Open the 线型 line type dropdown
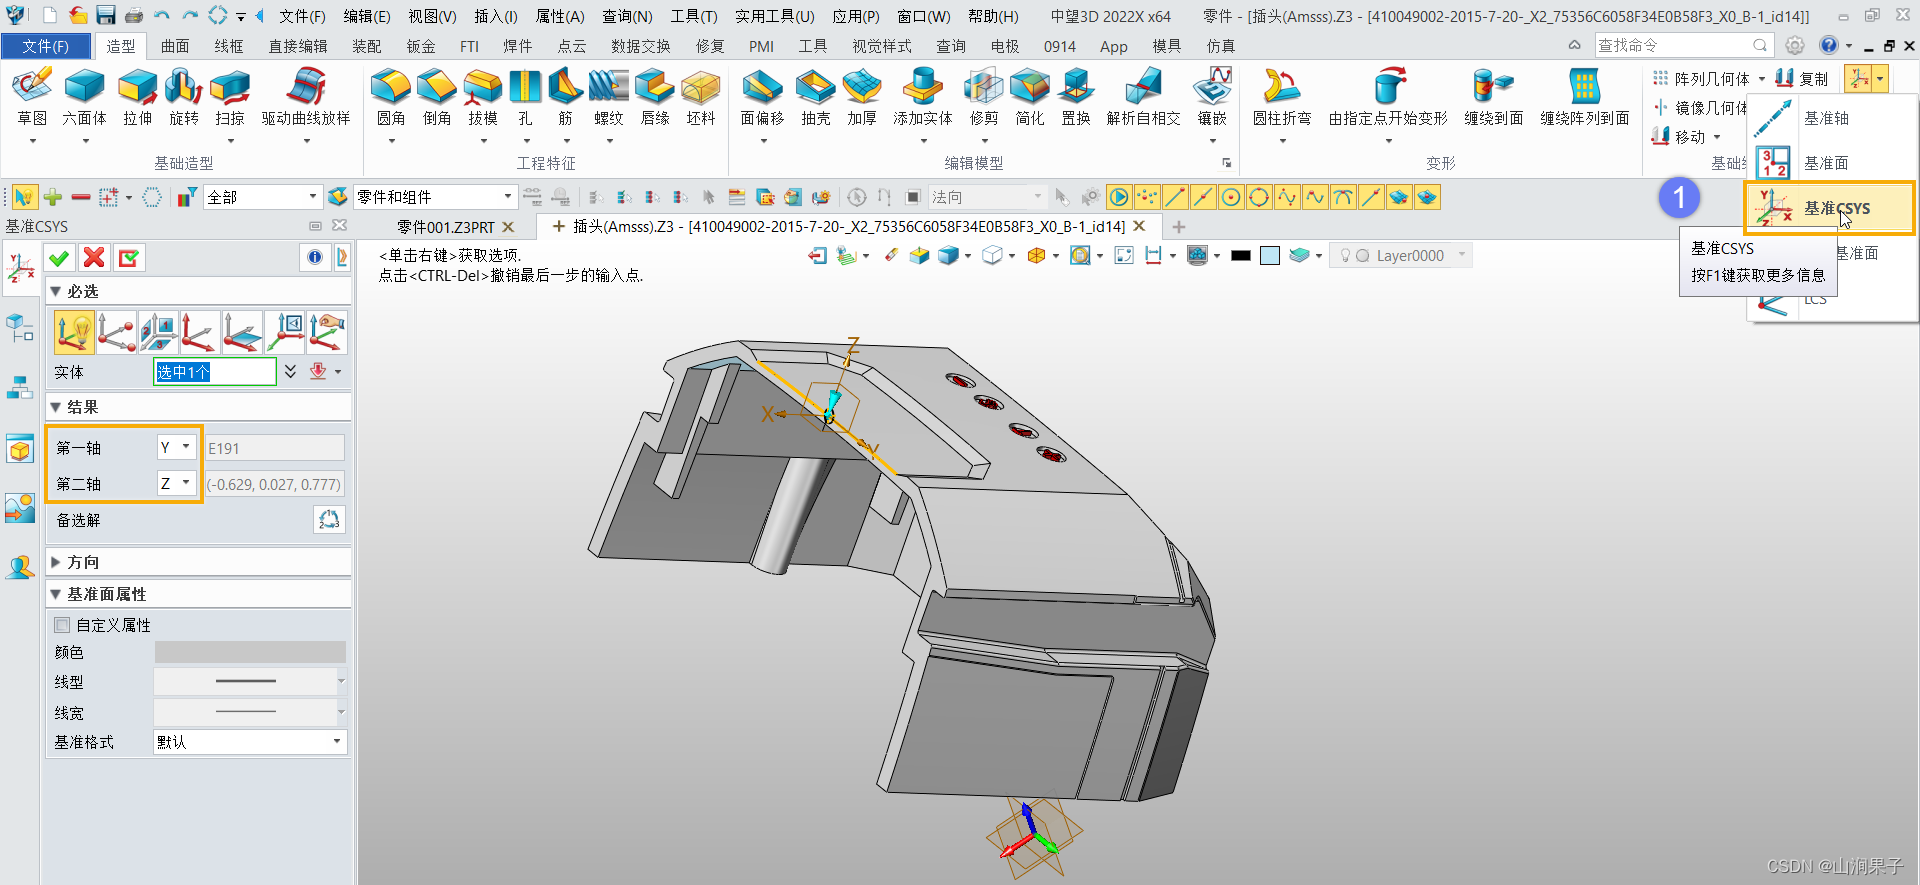 point(249,681)
